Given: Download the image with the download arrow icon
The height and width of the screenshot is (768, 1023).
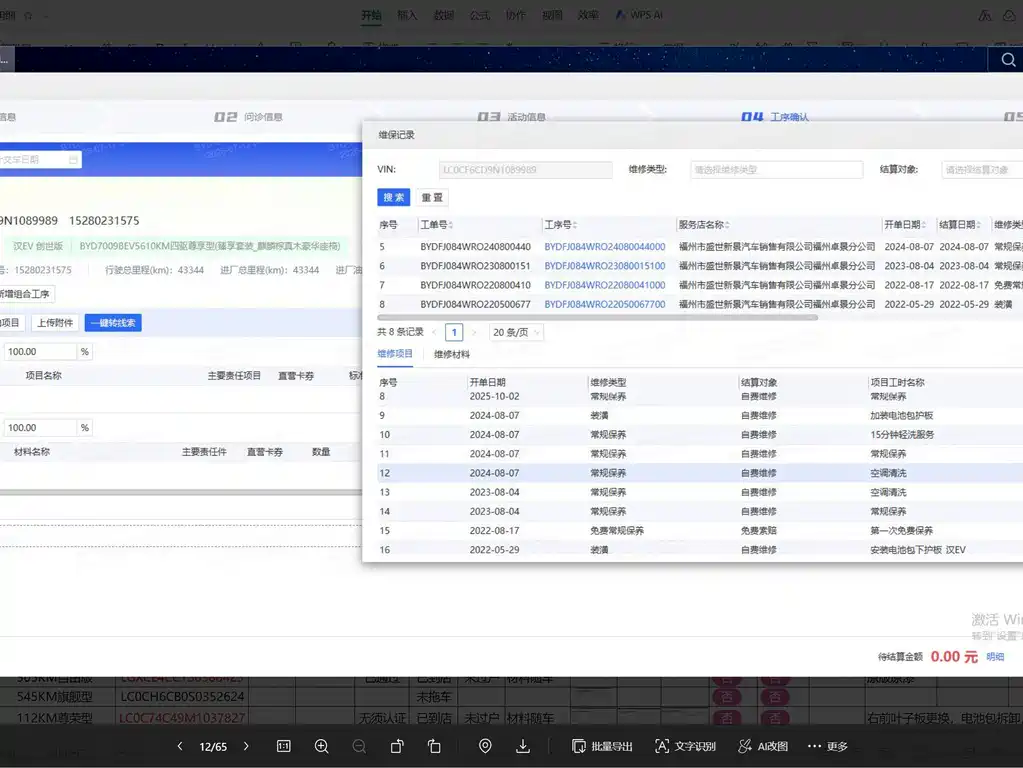Looking at the screenshot, I should (523, 746).
